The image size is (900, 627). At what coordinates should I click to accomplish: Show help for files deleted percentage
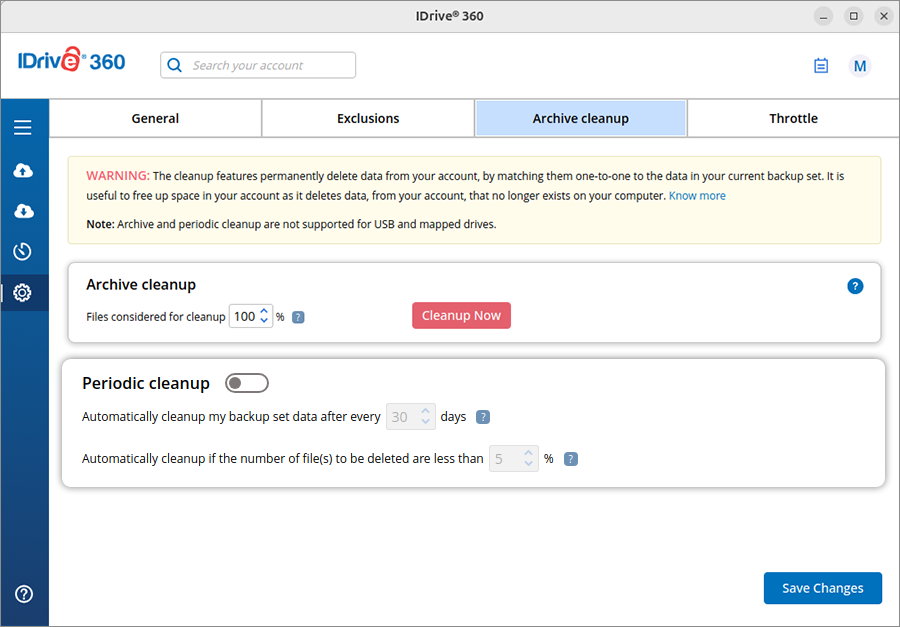click(571, 459)
